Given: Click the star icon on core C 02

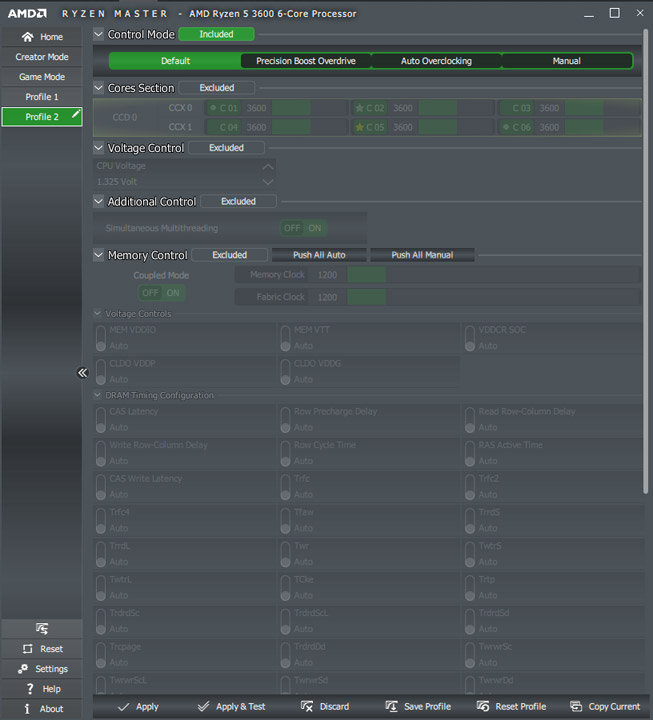Looking at the screenshot, I should 360,108.
